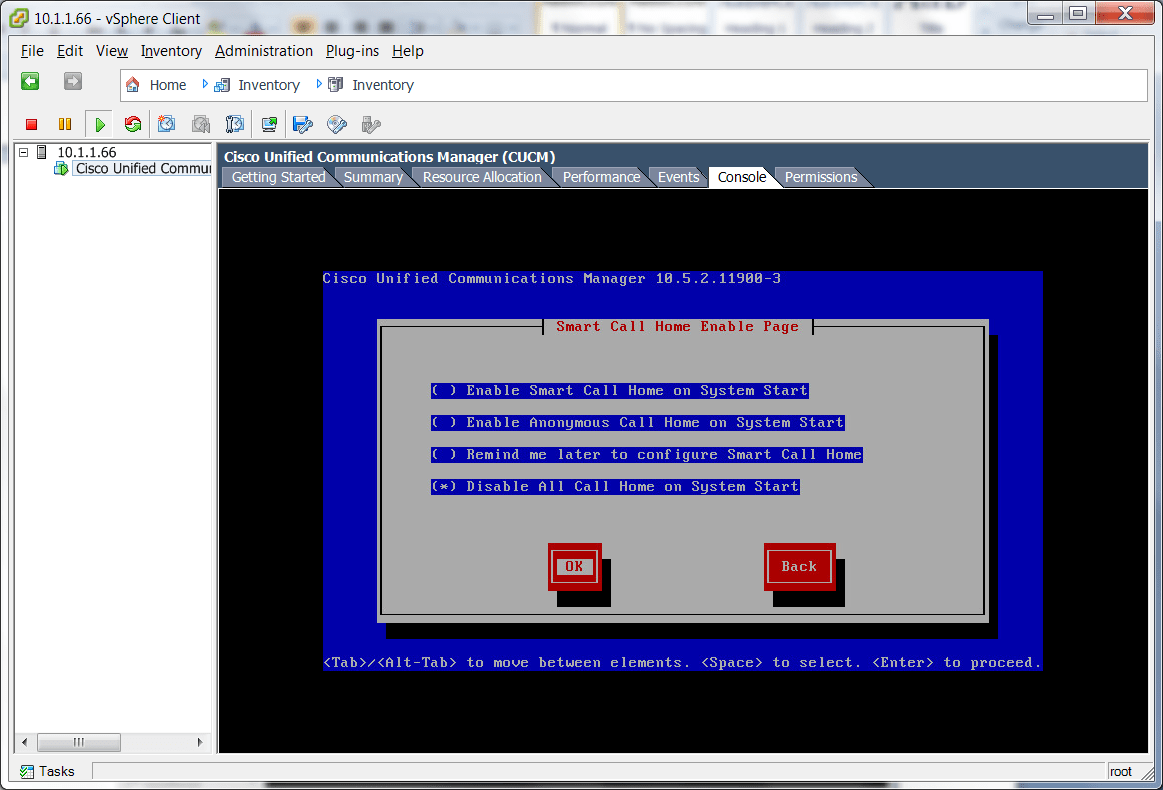Click the tree scrollbar left arrow
This screenshot has width=1163, height=790.
coord(24,743)
